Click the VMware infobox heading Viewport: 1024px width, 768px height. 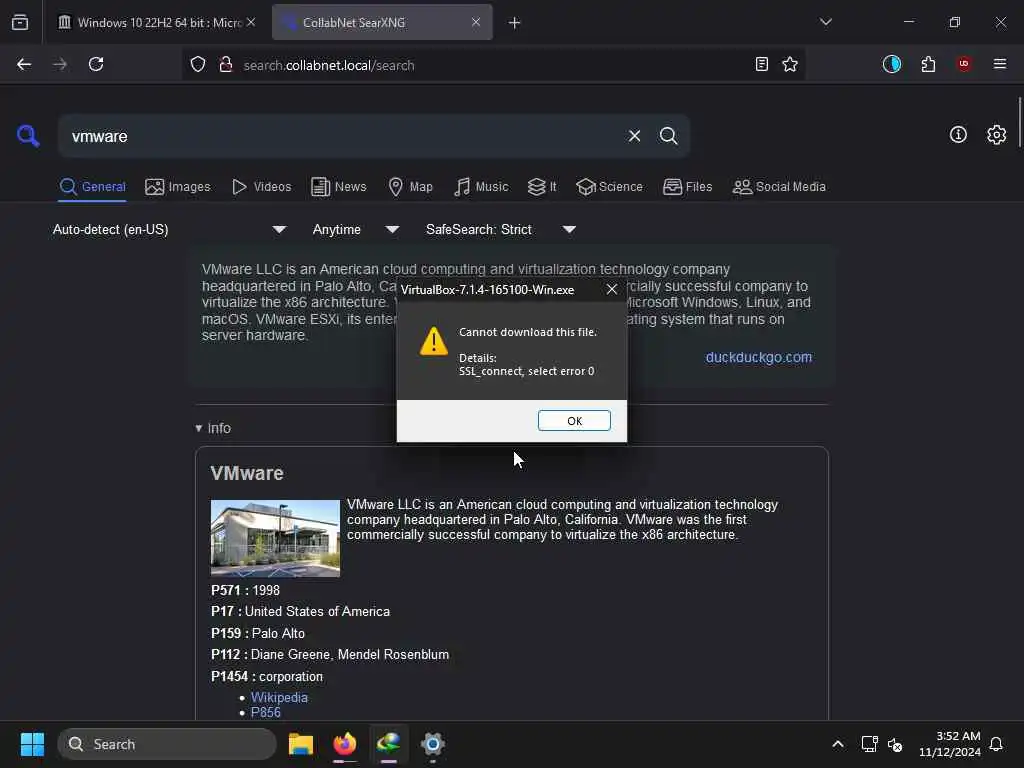coord(247,473)
